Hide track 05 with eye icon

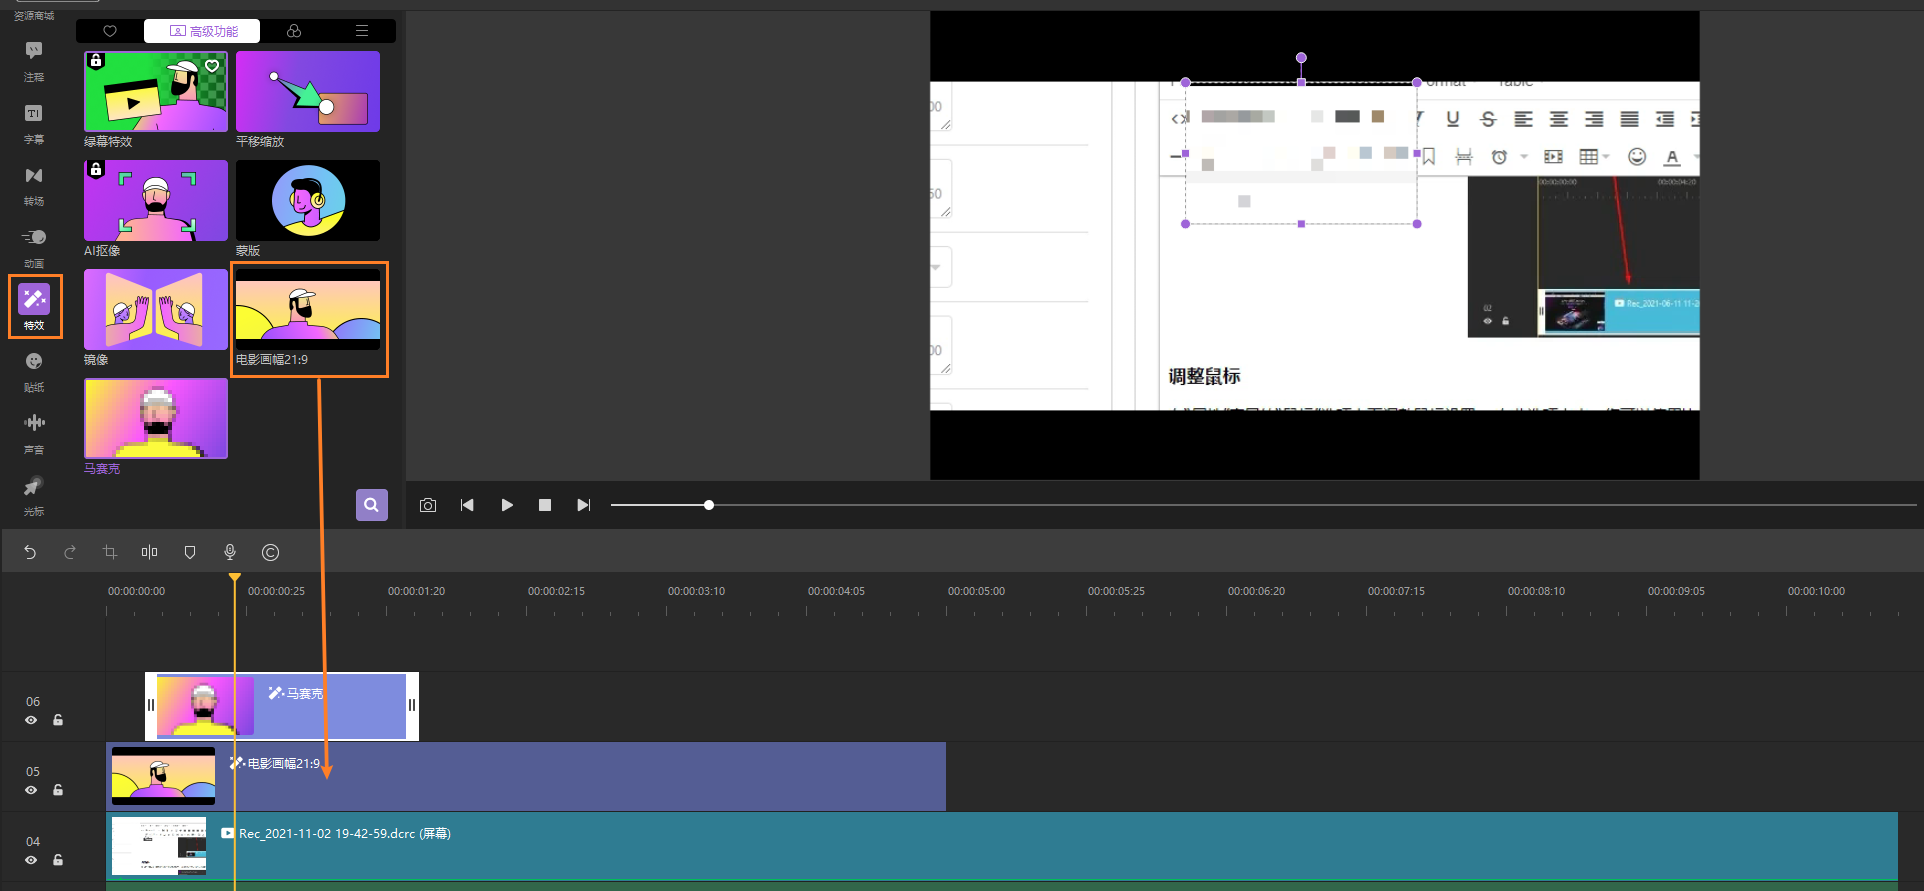coord(31,790)
